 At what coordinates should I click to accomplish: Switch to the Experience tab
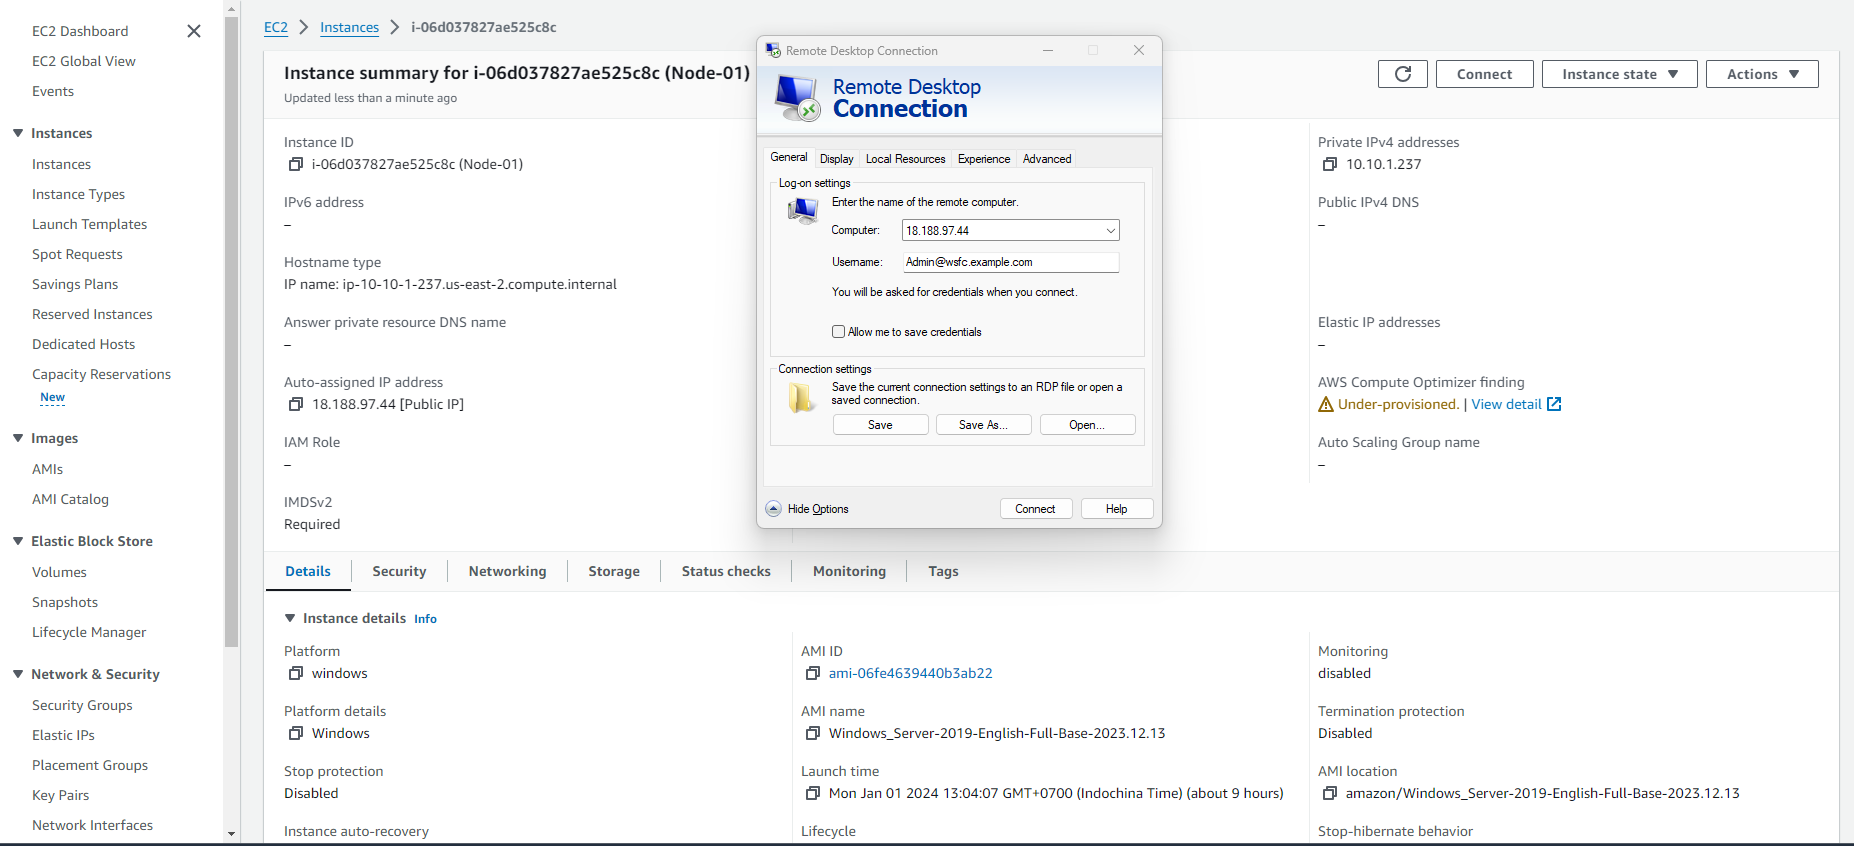click(x=984, y=159)
